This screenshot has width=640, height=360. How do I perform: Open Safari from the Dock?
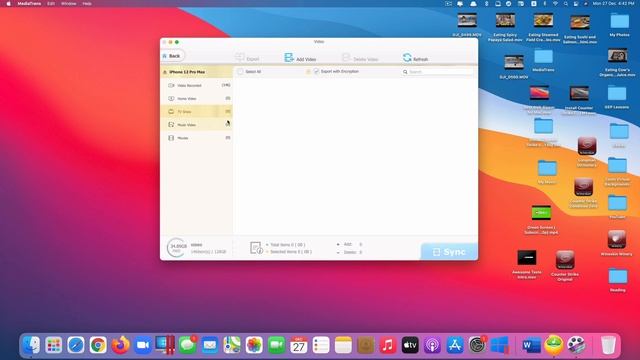(76, 345)
